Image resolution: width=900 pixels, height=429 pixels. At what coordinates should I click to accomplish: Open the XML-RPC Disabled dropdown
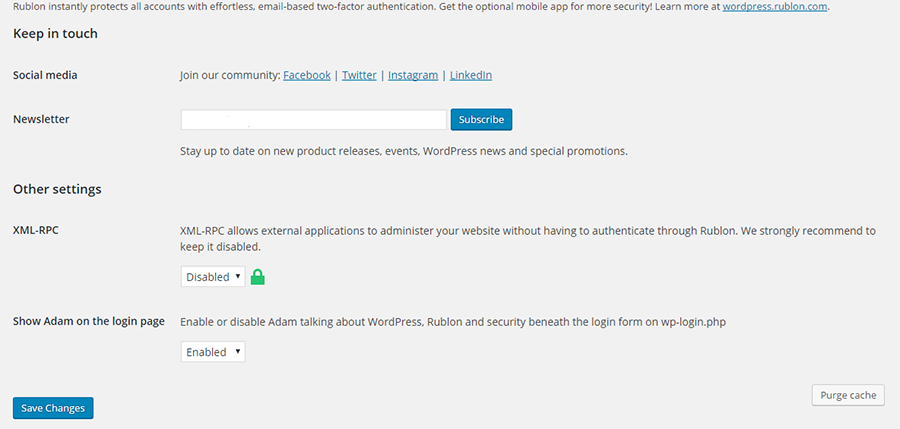point(213,277)
